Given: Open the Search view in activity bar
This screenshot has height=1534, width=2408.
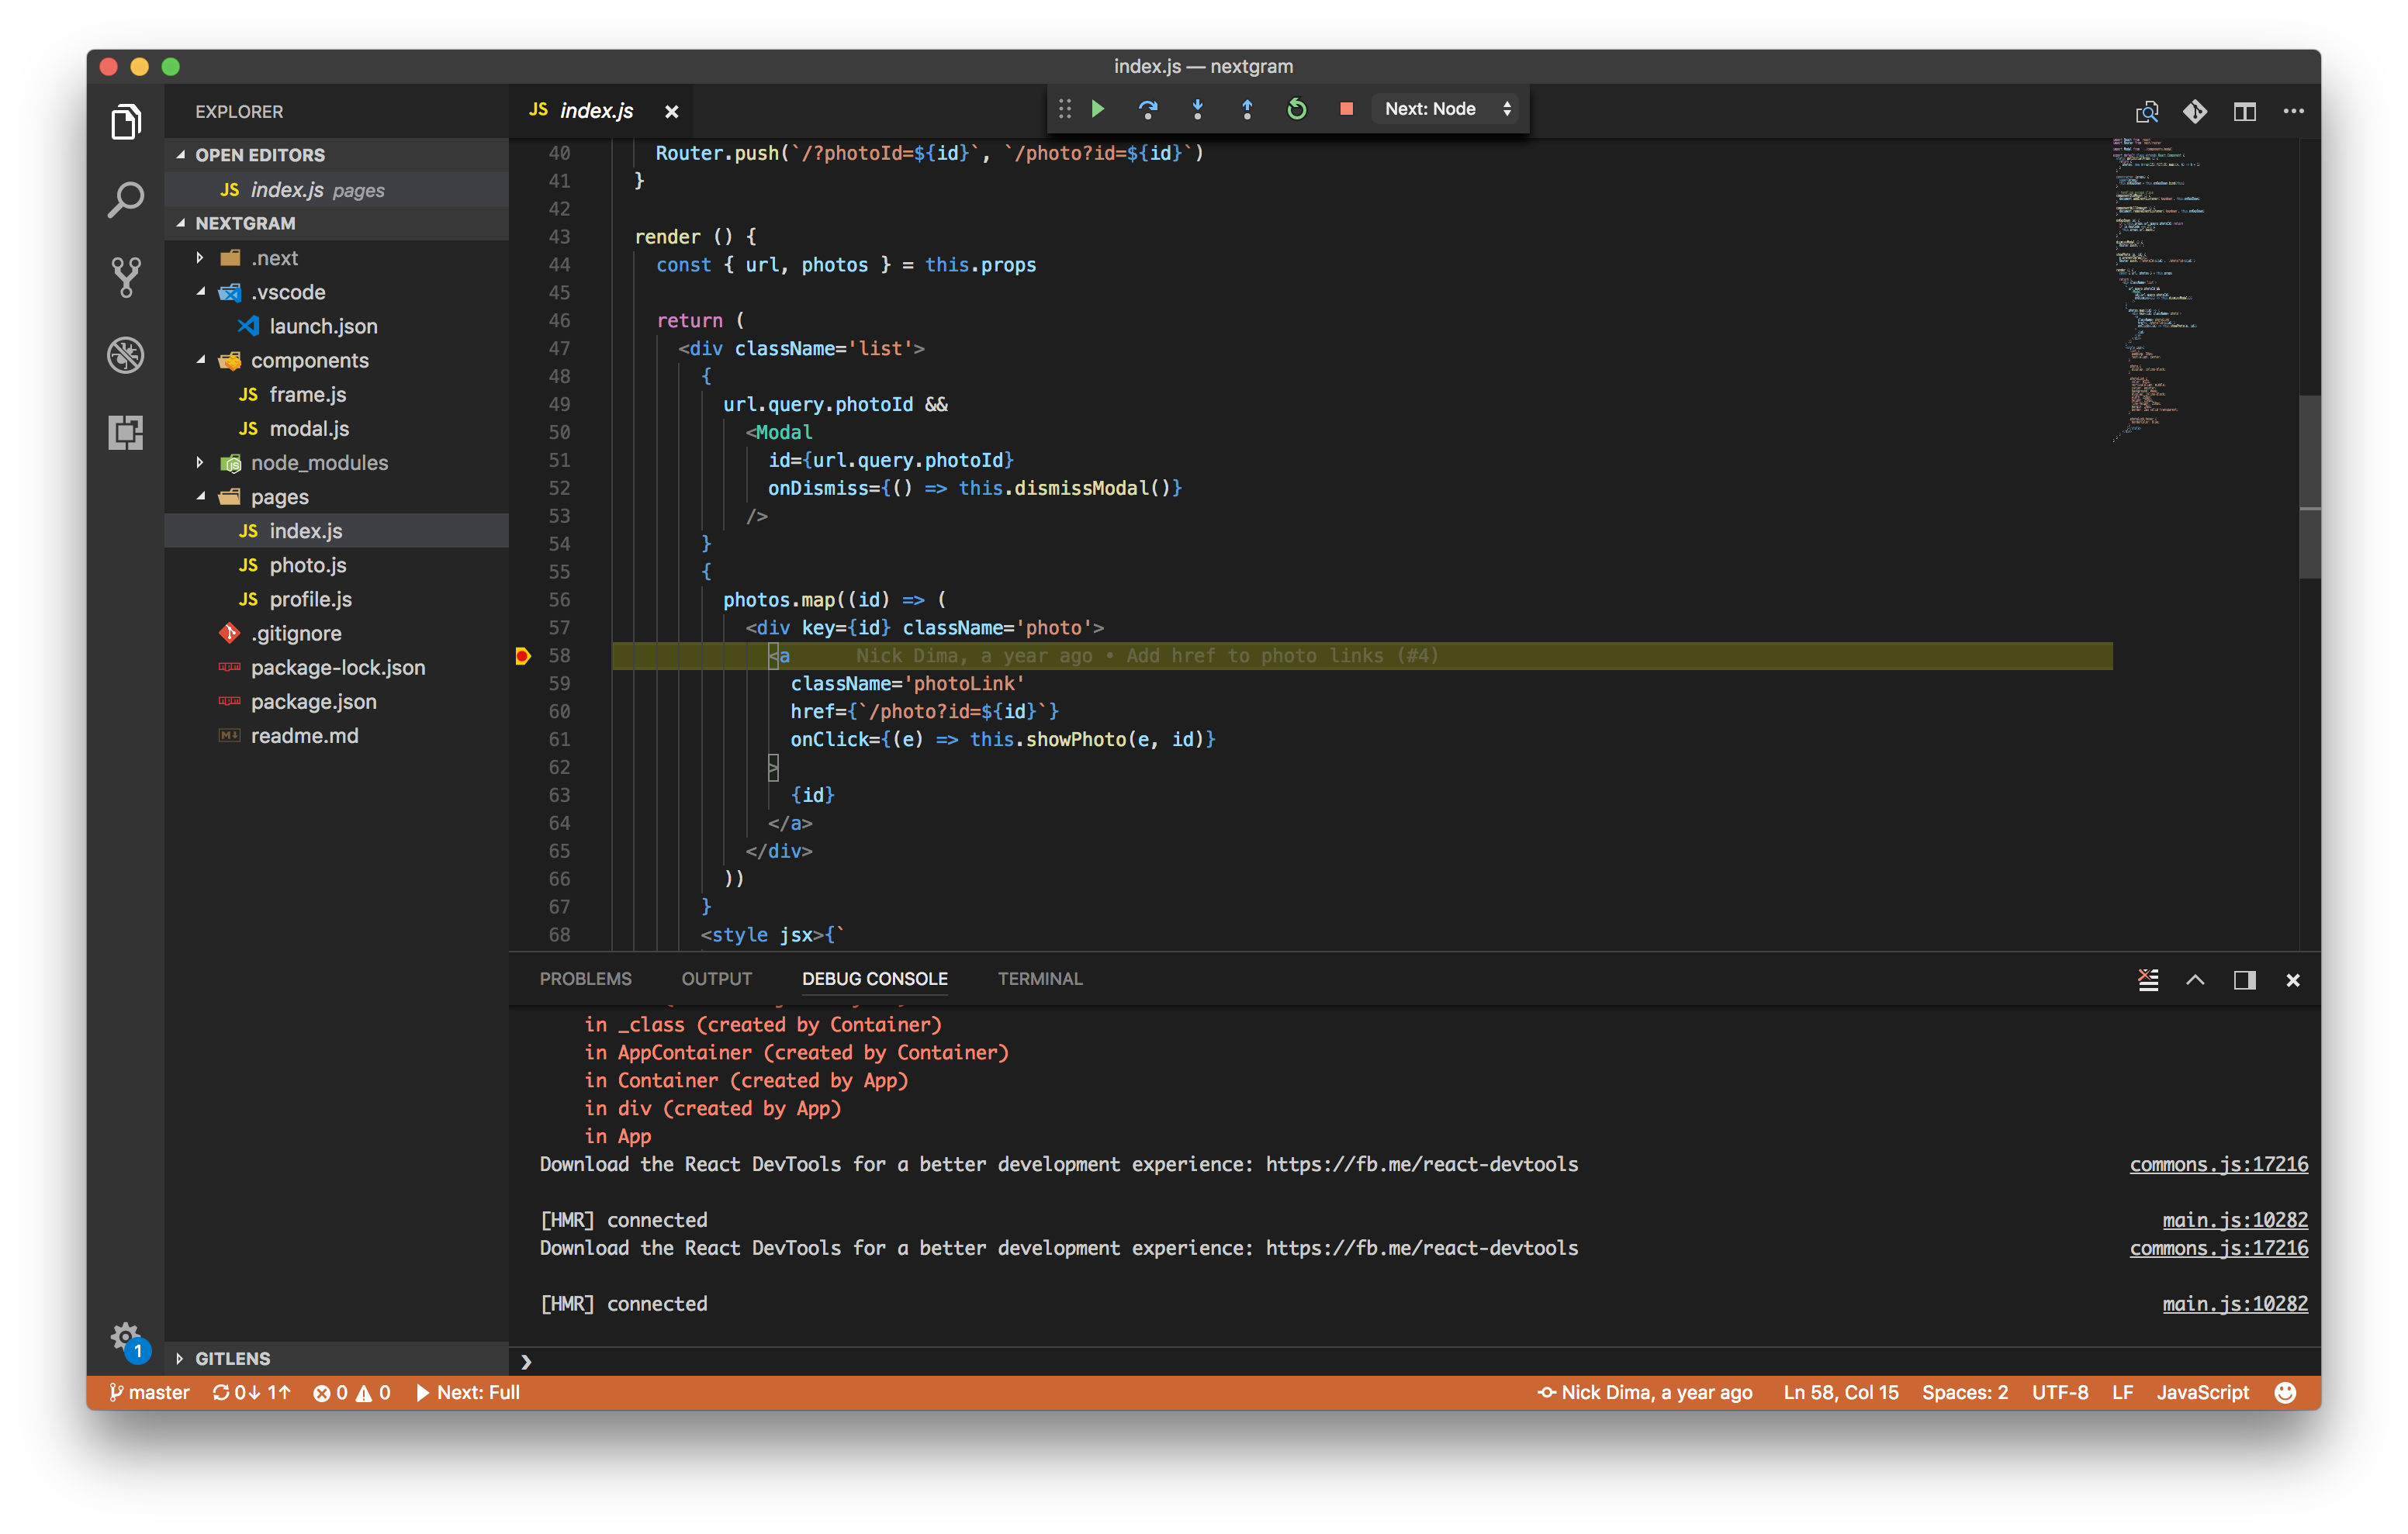Looking at the screenshot, I should coord(126,200).
